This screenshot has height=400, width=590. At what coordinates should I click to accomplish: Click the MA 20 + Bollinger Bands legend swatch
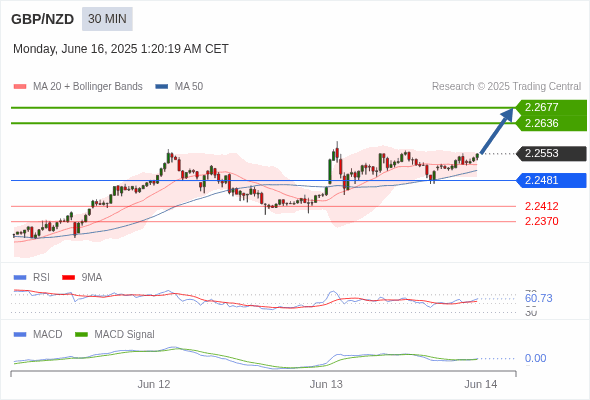pos(20,87)
